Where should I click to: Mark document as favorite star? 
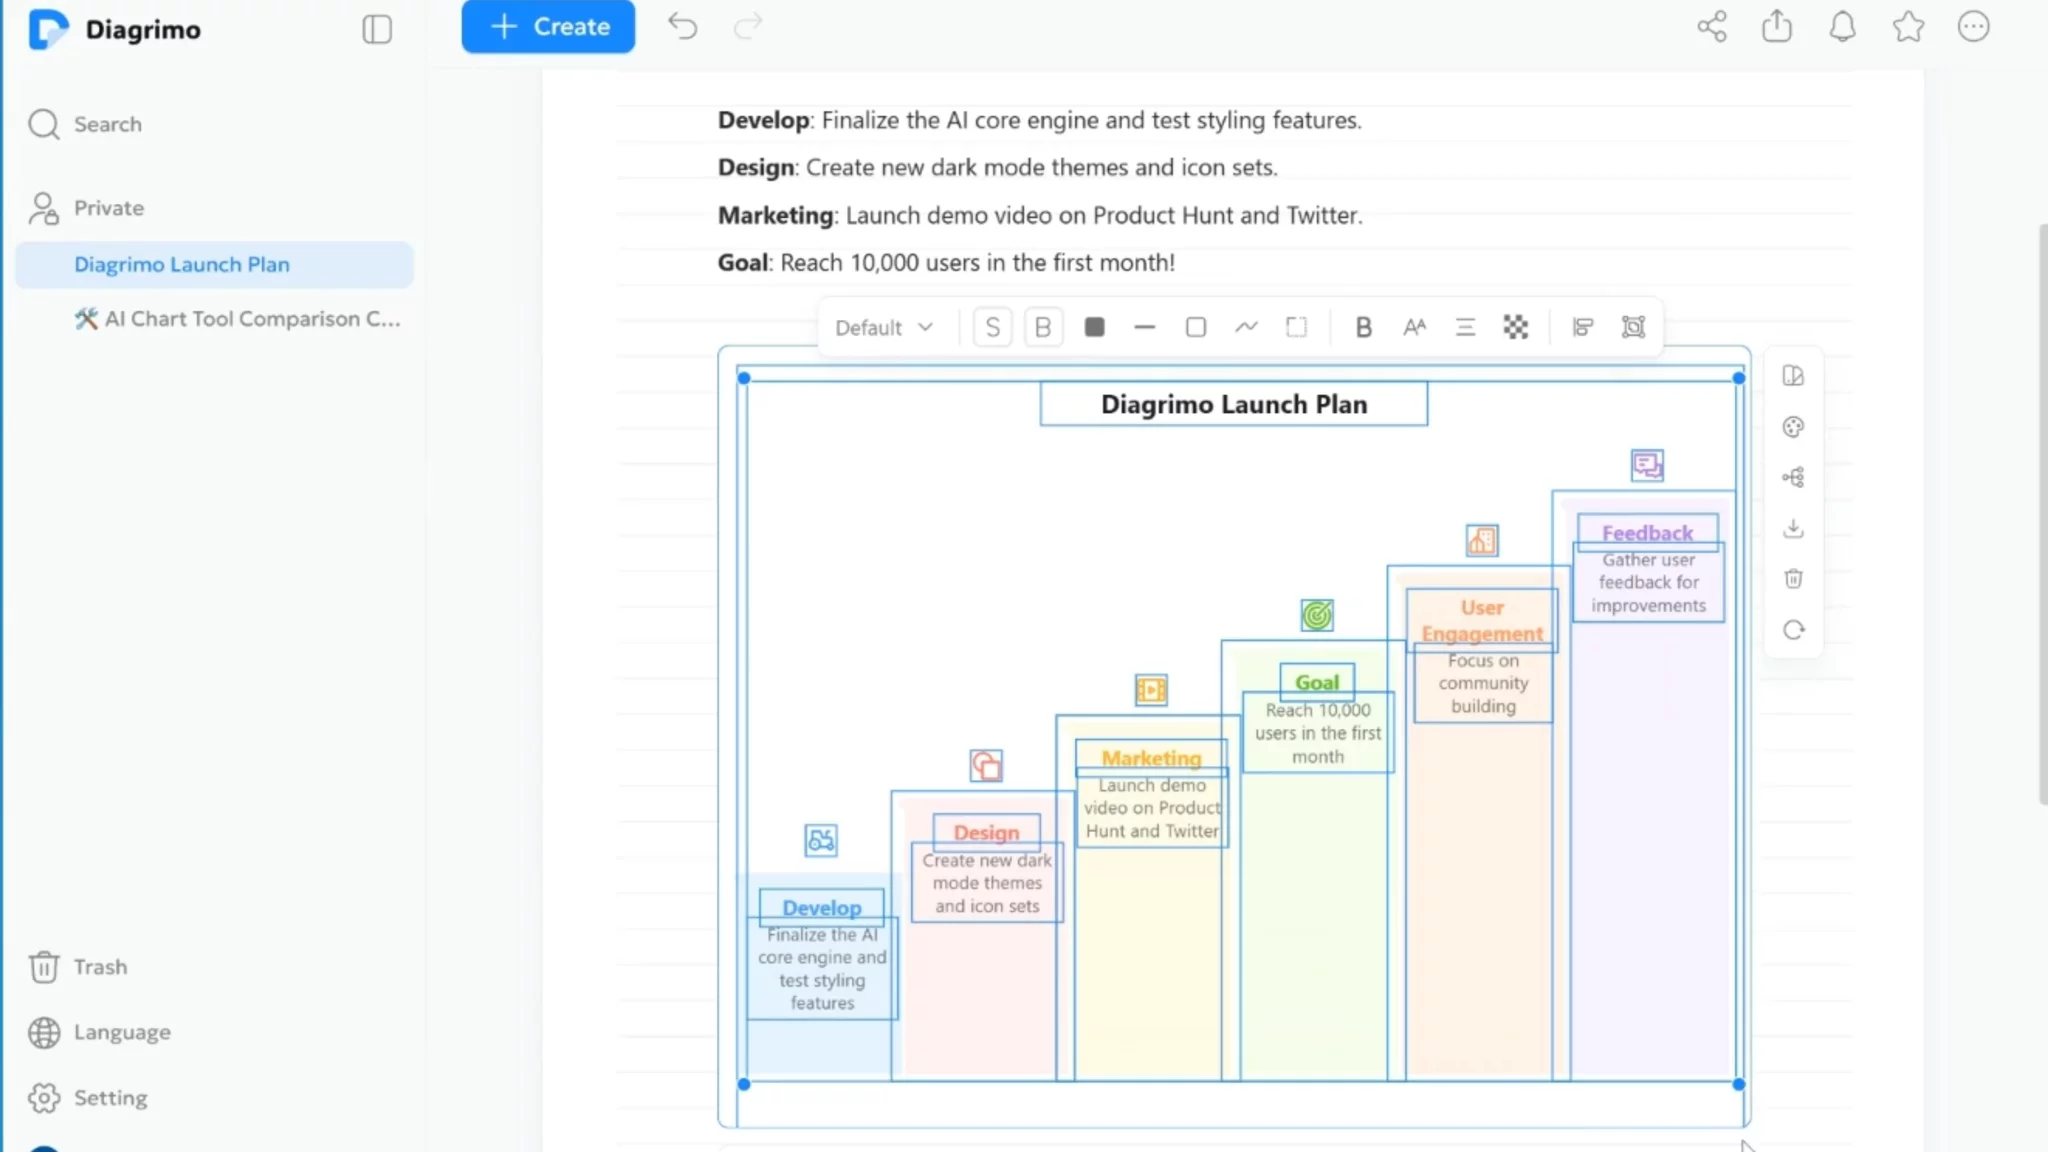click(x=1908, y=26)
